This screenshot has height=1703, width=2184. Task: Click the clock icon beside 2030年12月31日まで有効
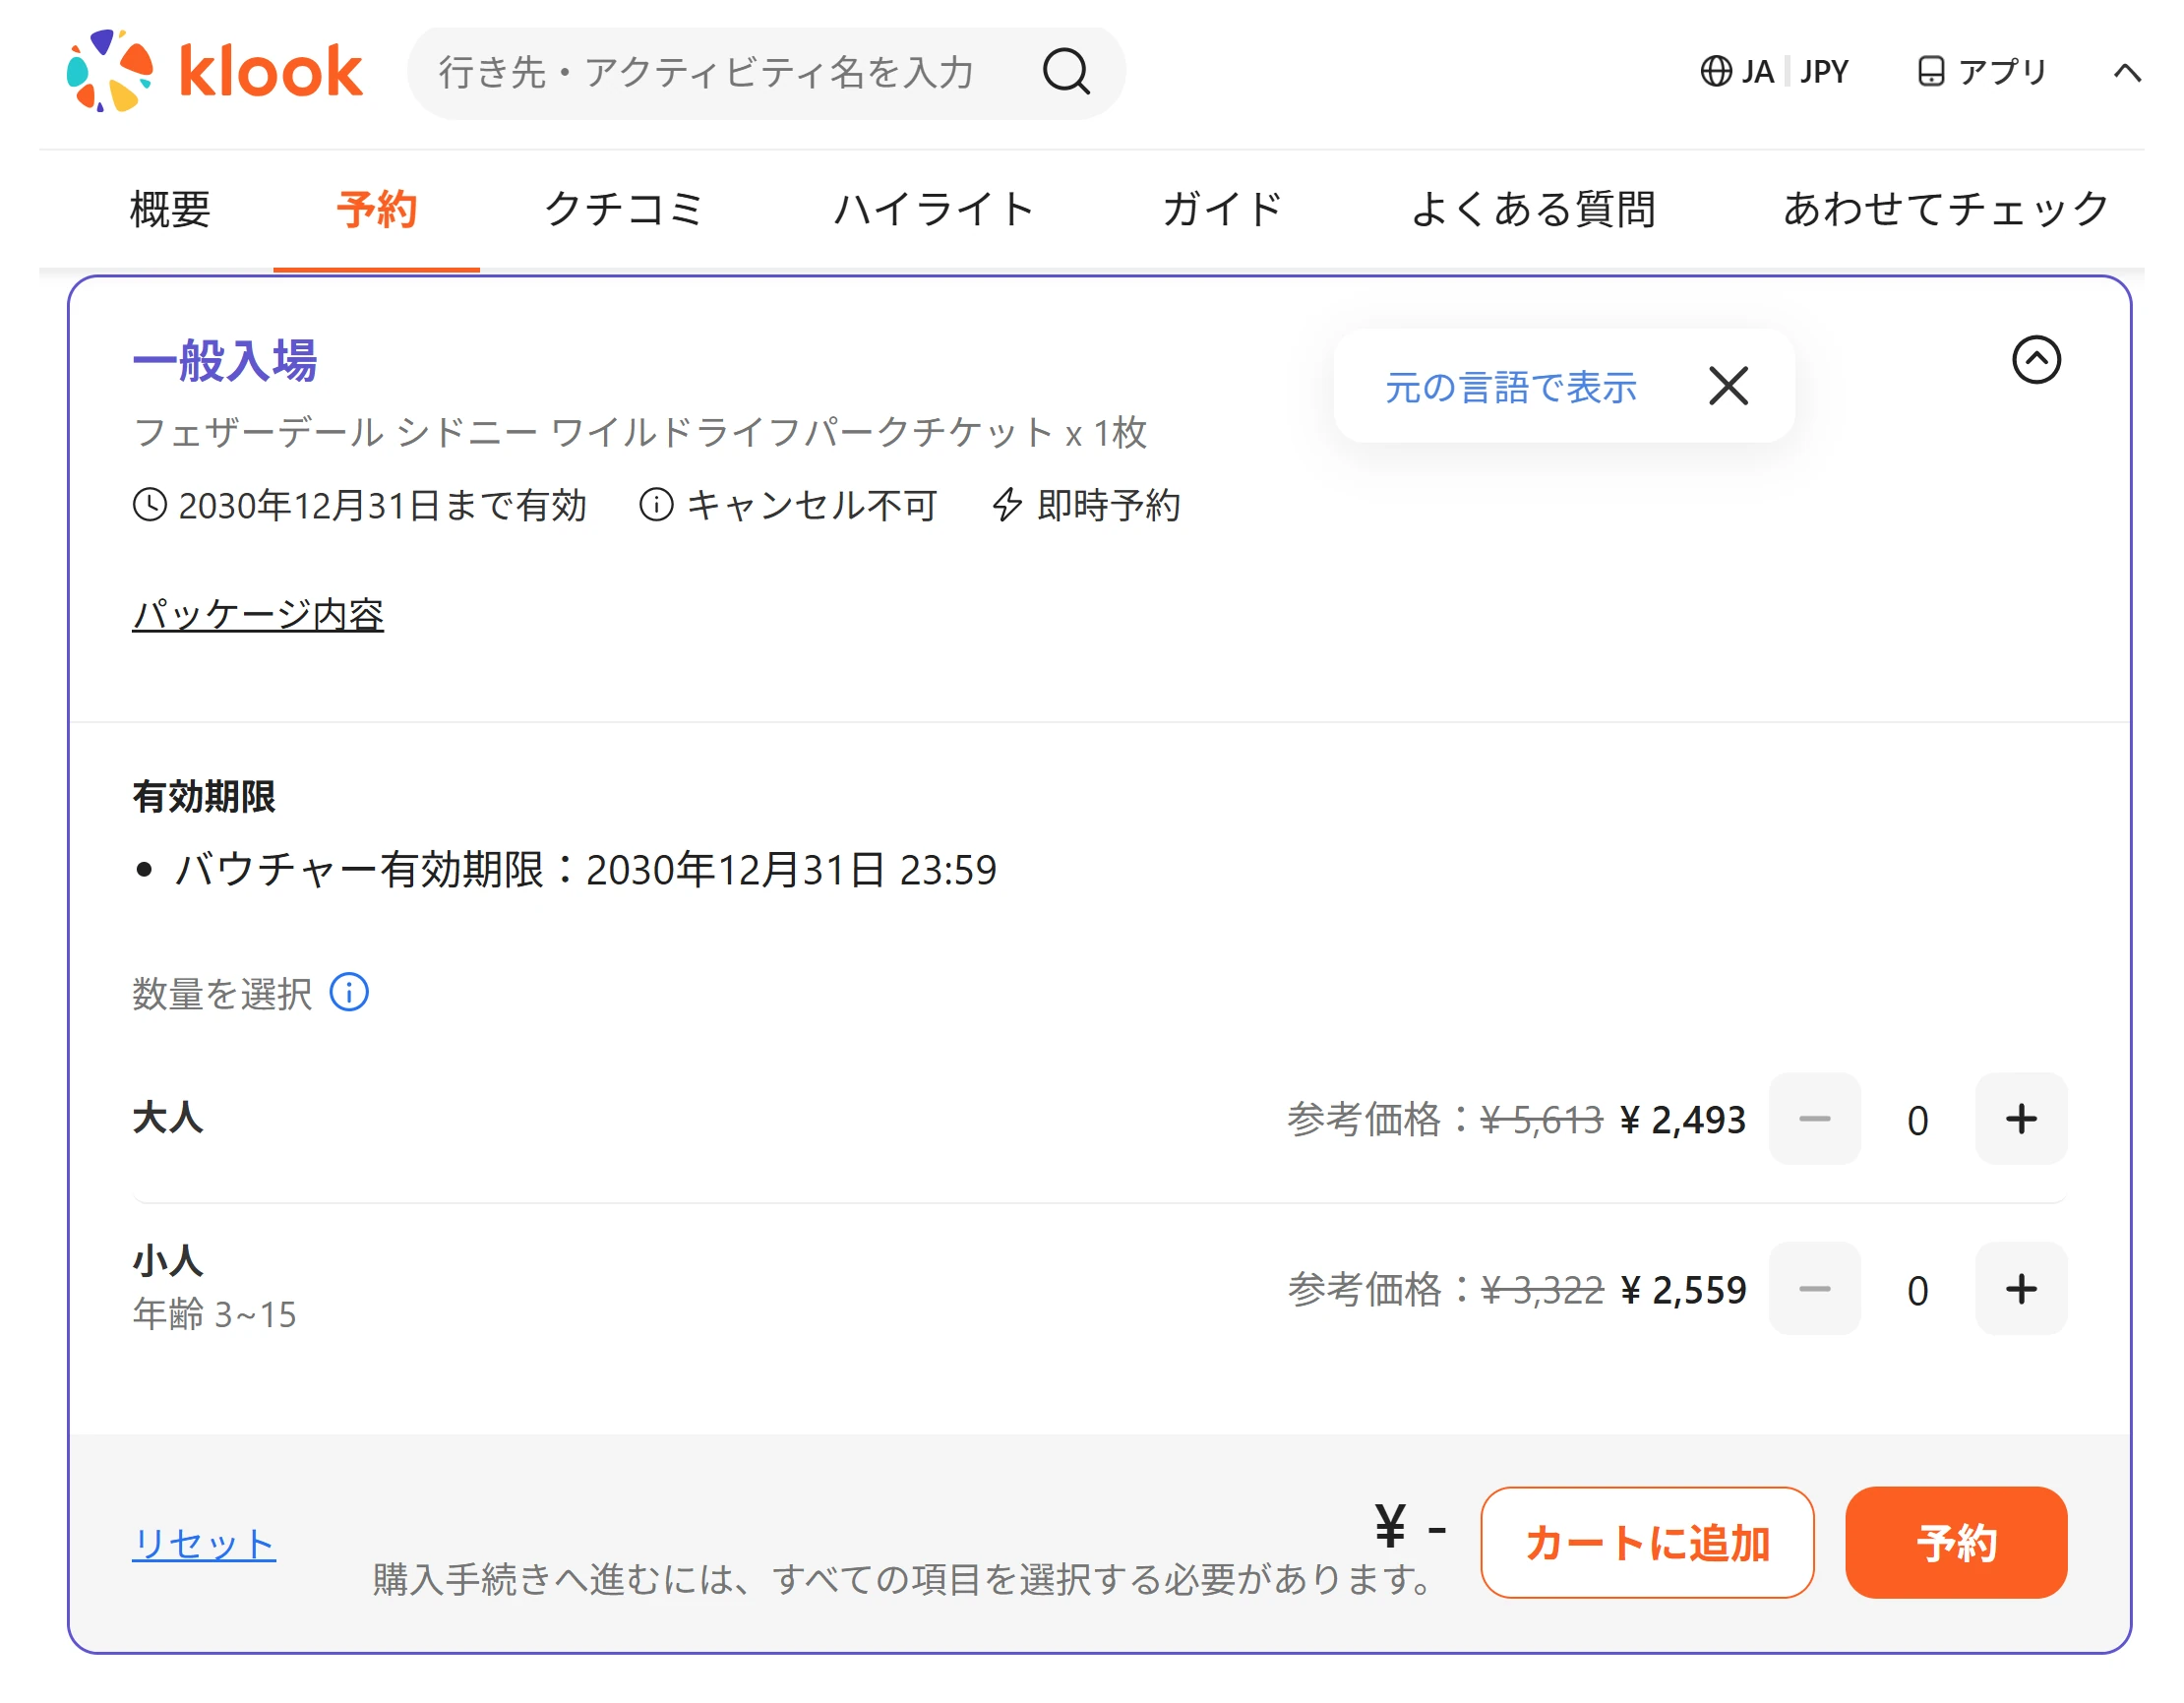tap(150, 505)
